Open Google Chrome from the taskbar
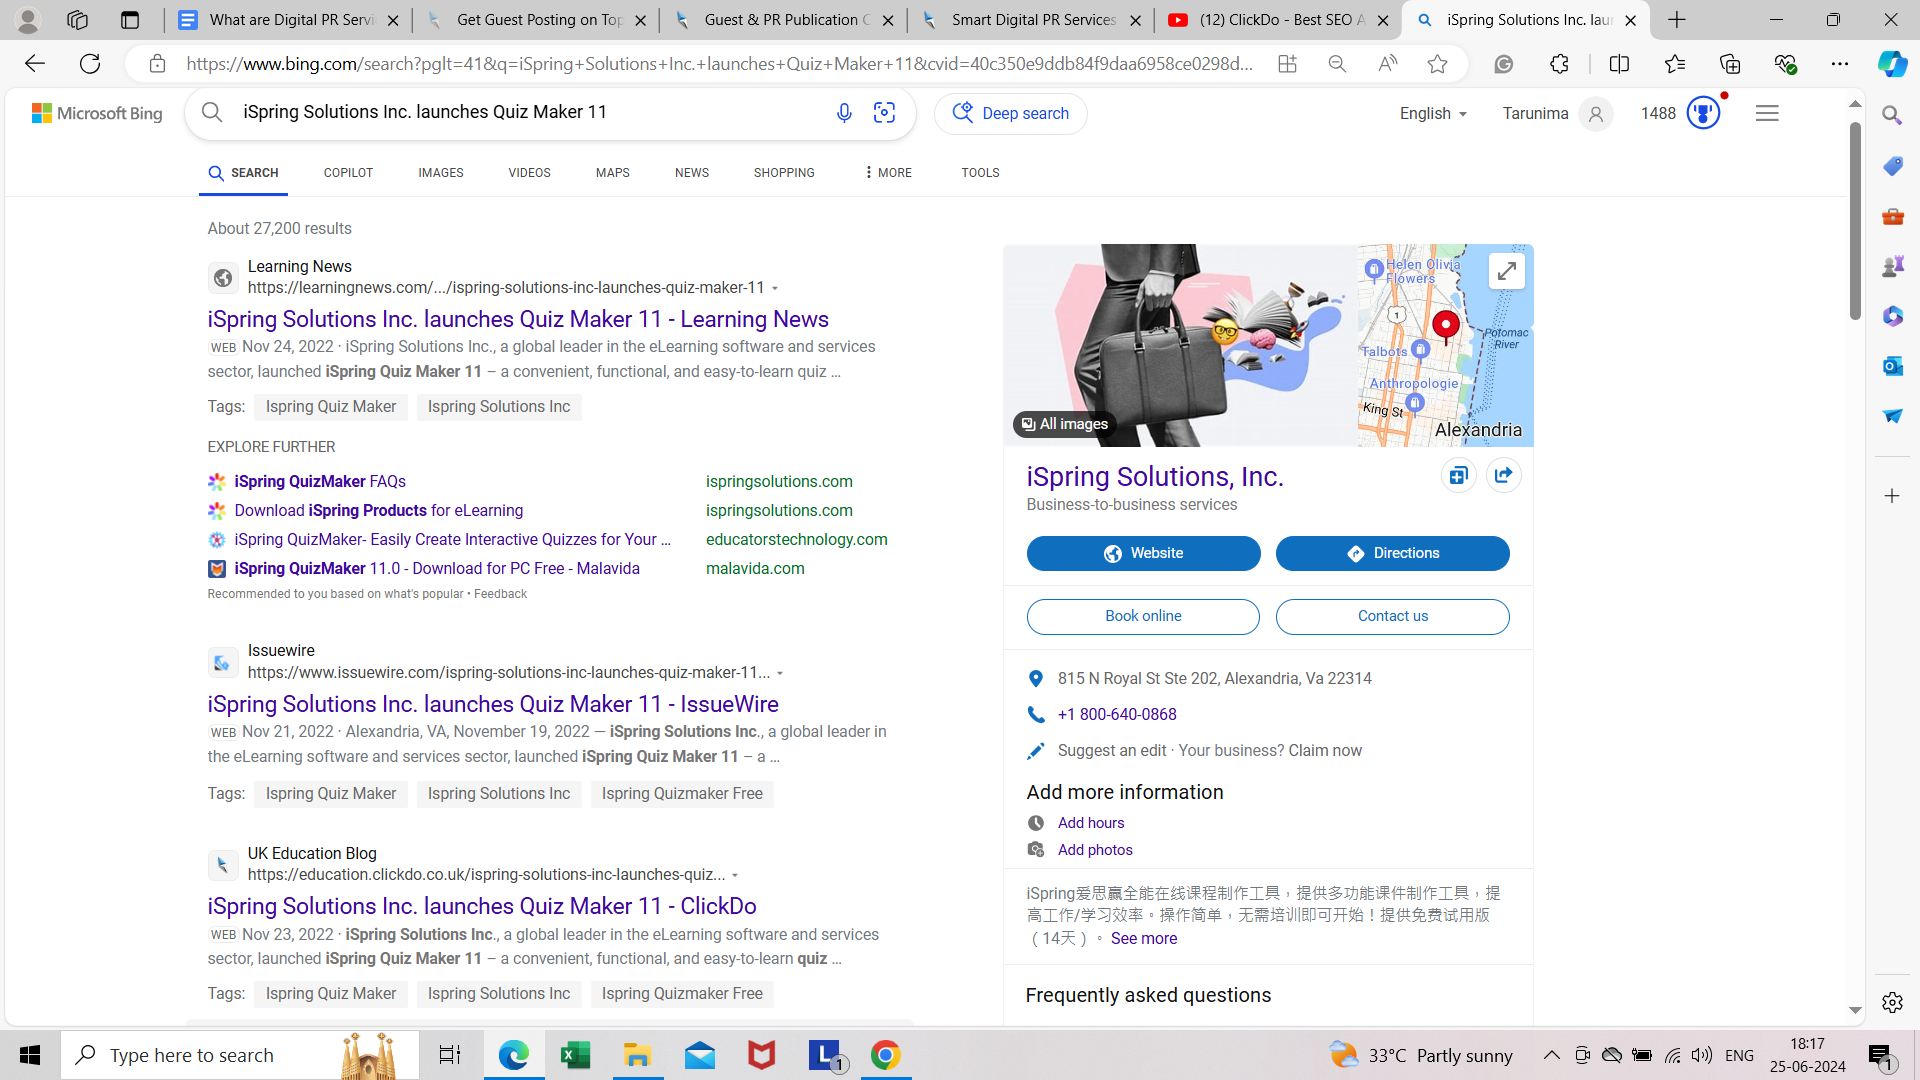Image resolution: width=1920 pixels, height=1080 pixels. (x=885, y=1055)
